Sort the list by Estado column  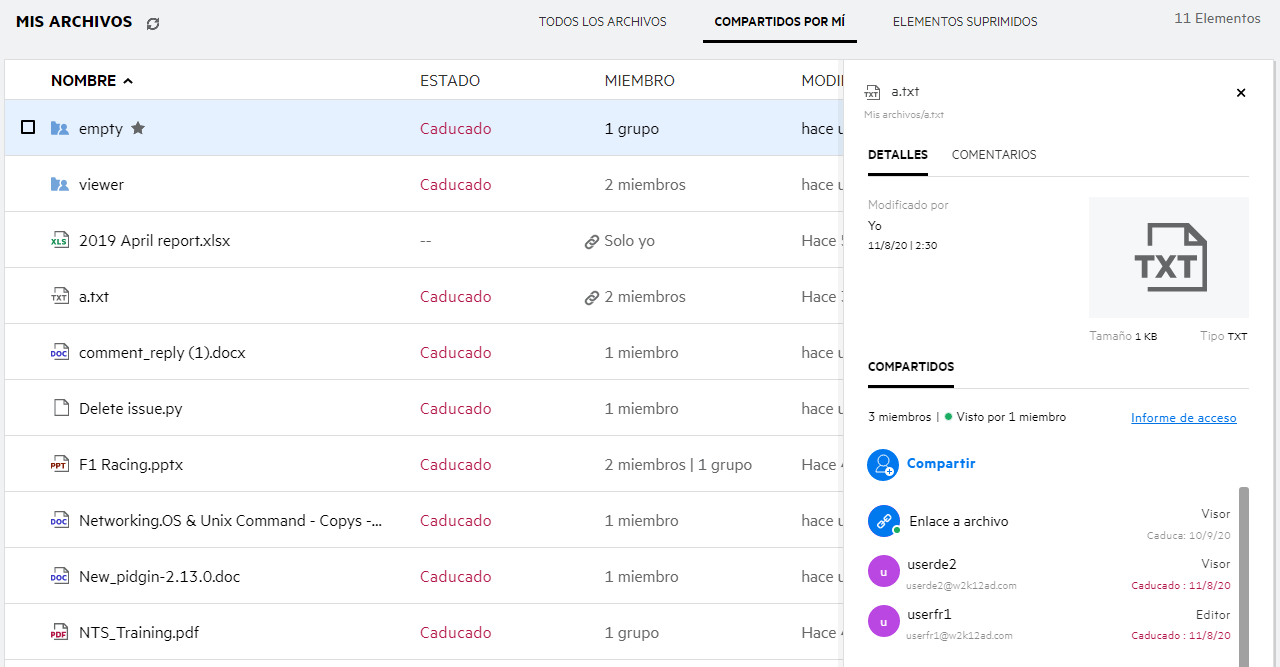tap(449, 81)
